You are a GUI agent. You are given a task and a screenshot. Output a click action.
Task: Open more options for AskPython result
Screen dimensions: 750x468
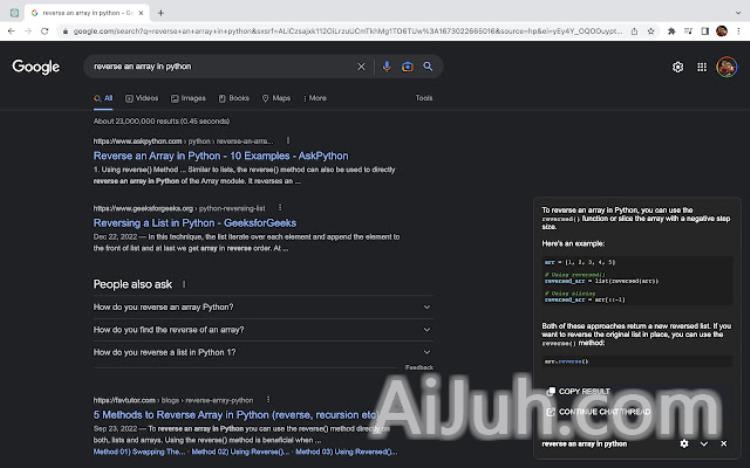click(287, 141)
